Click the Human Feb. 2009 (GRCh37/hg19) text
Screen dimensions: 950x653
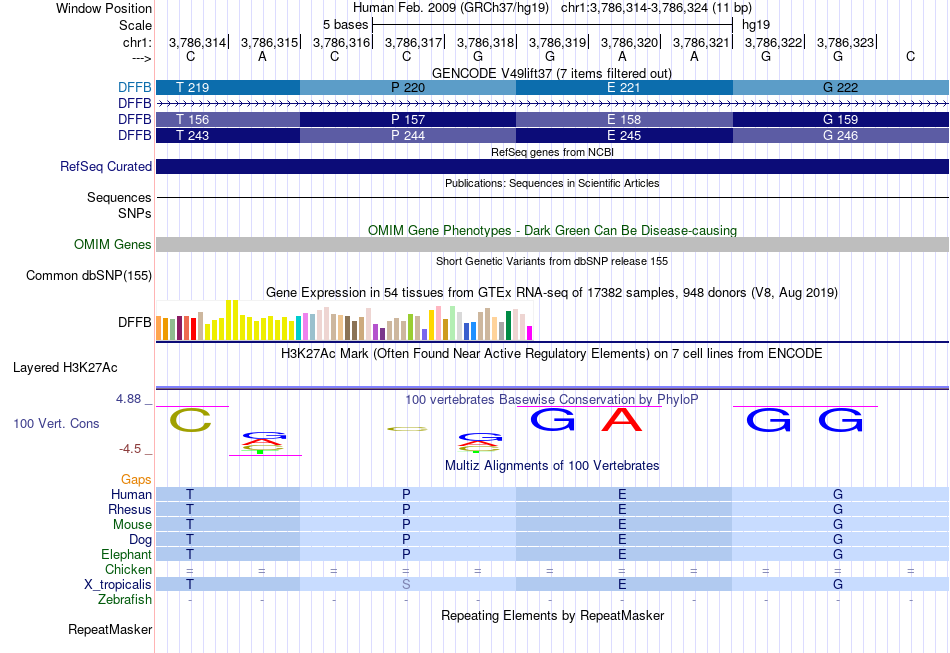tap(451, 8)
